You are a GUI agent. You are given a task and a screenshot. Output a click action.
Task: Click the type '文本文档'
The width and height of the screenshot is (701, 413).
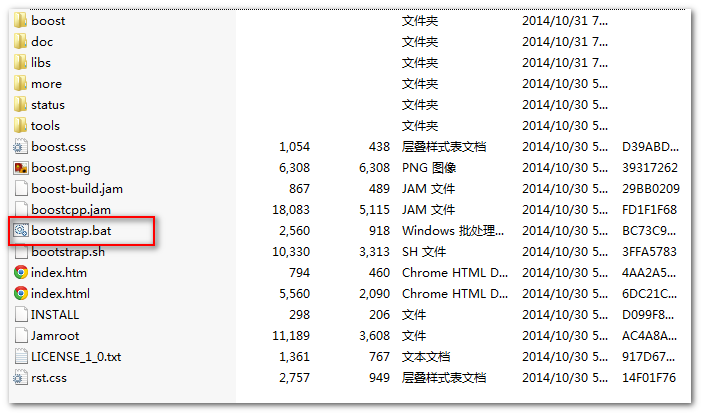click(x=426, y=357)
